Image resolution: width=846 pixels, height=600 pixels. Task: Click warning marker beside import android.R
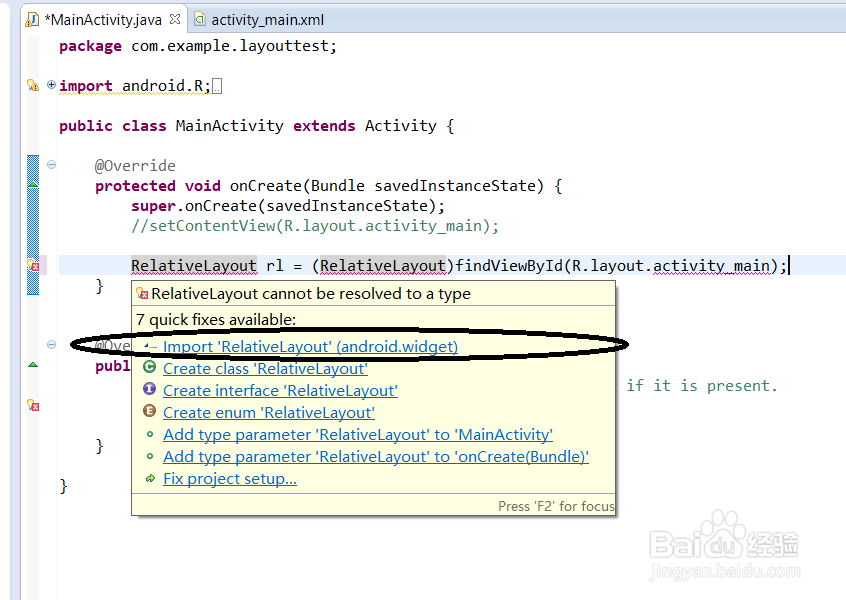tap(33, 85)
